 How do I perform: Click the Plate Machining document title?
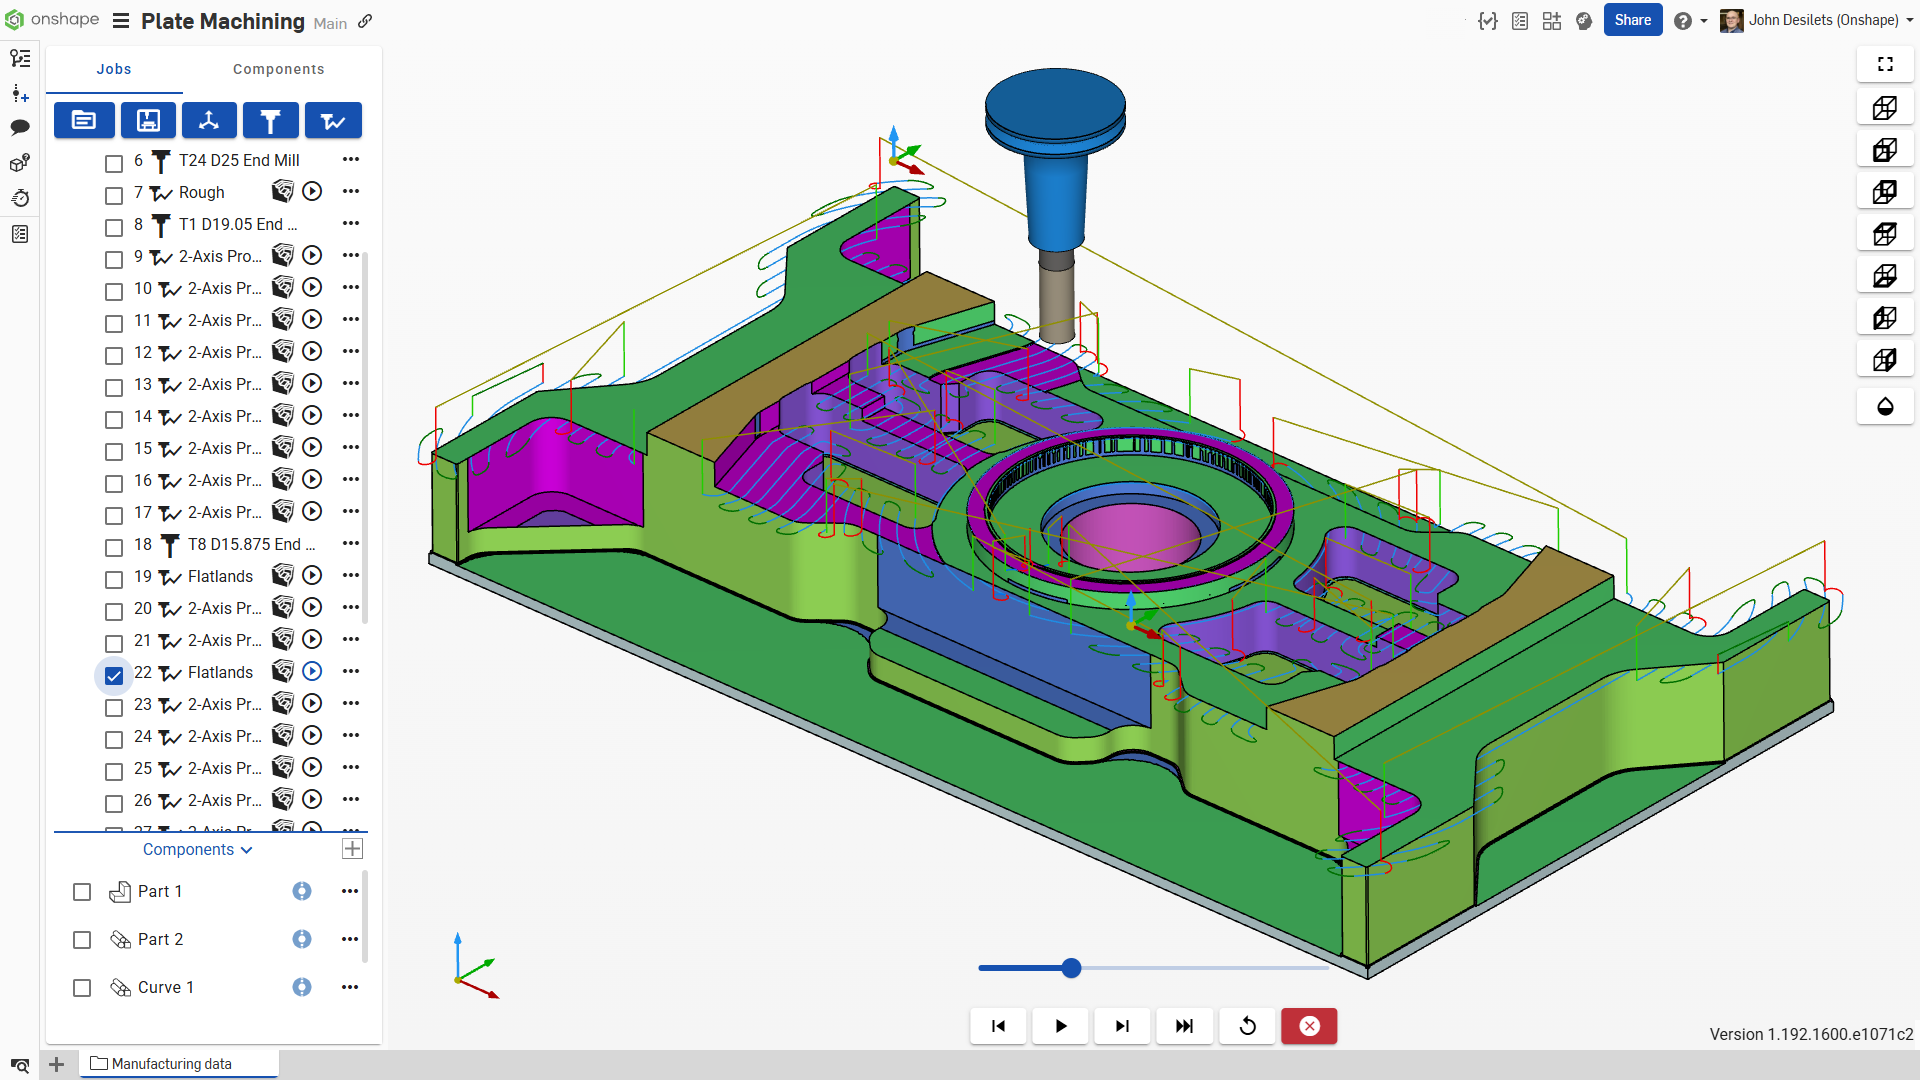click(x=223, y=21)
